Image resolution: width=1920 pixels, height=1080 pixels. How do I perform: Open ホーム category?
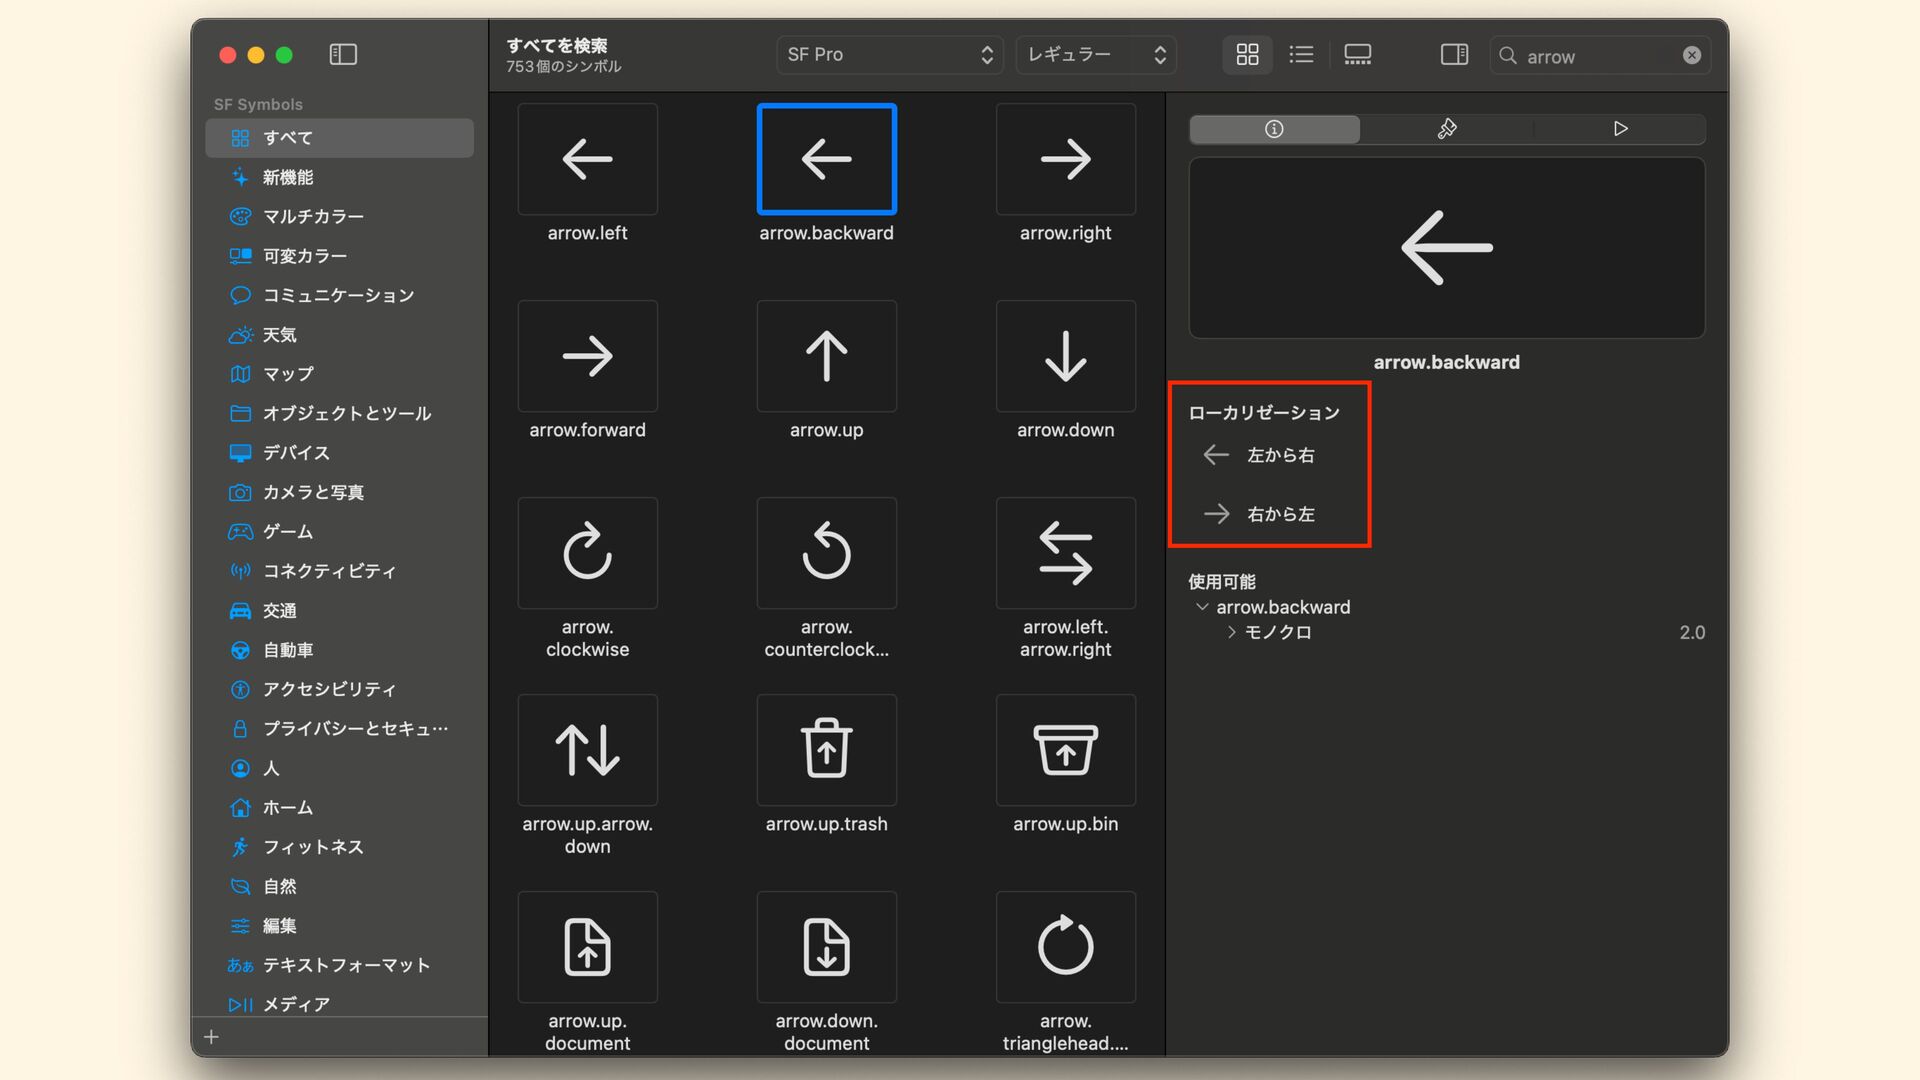coord(339,808)
